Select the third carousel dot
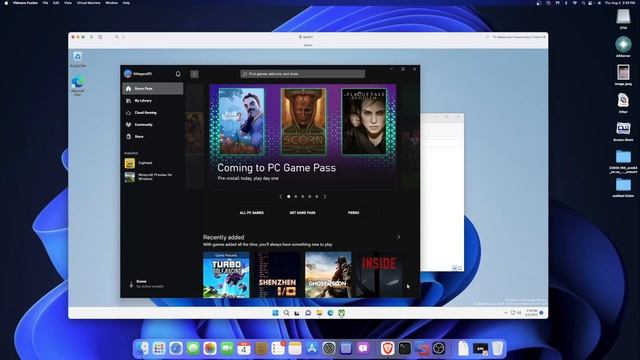Screen dimensions: 640x360 302,196
